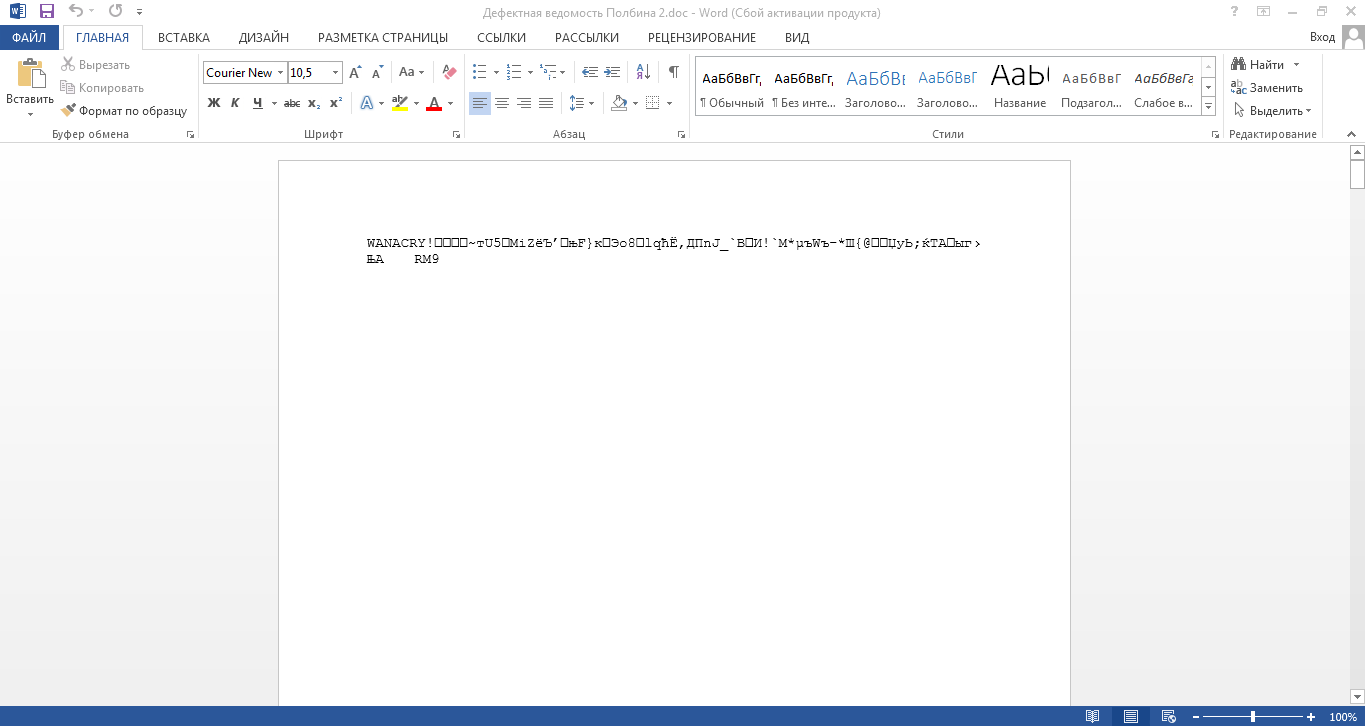
Task: Click the Вставить paste icon
Action: (x=30, y=75)
